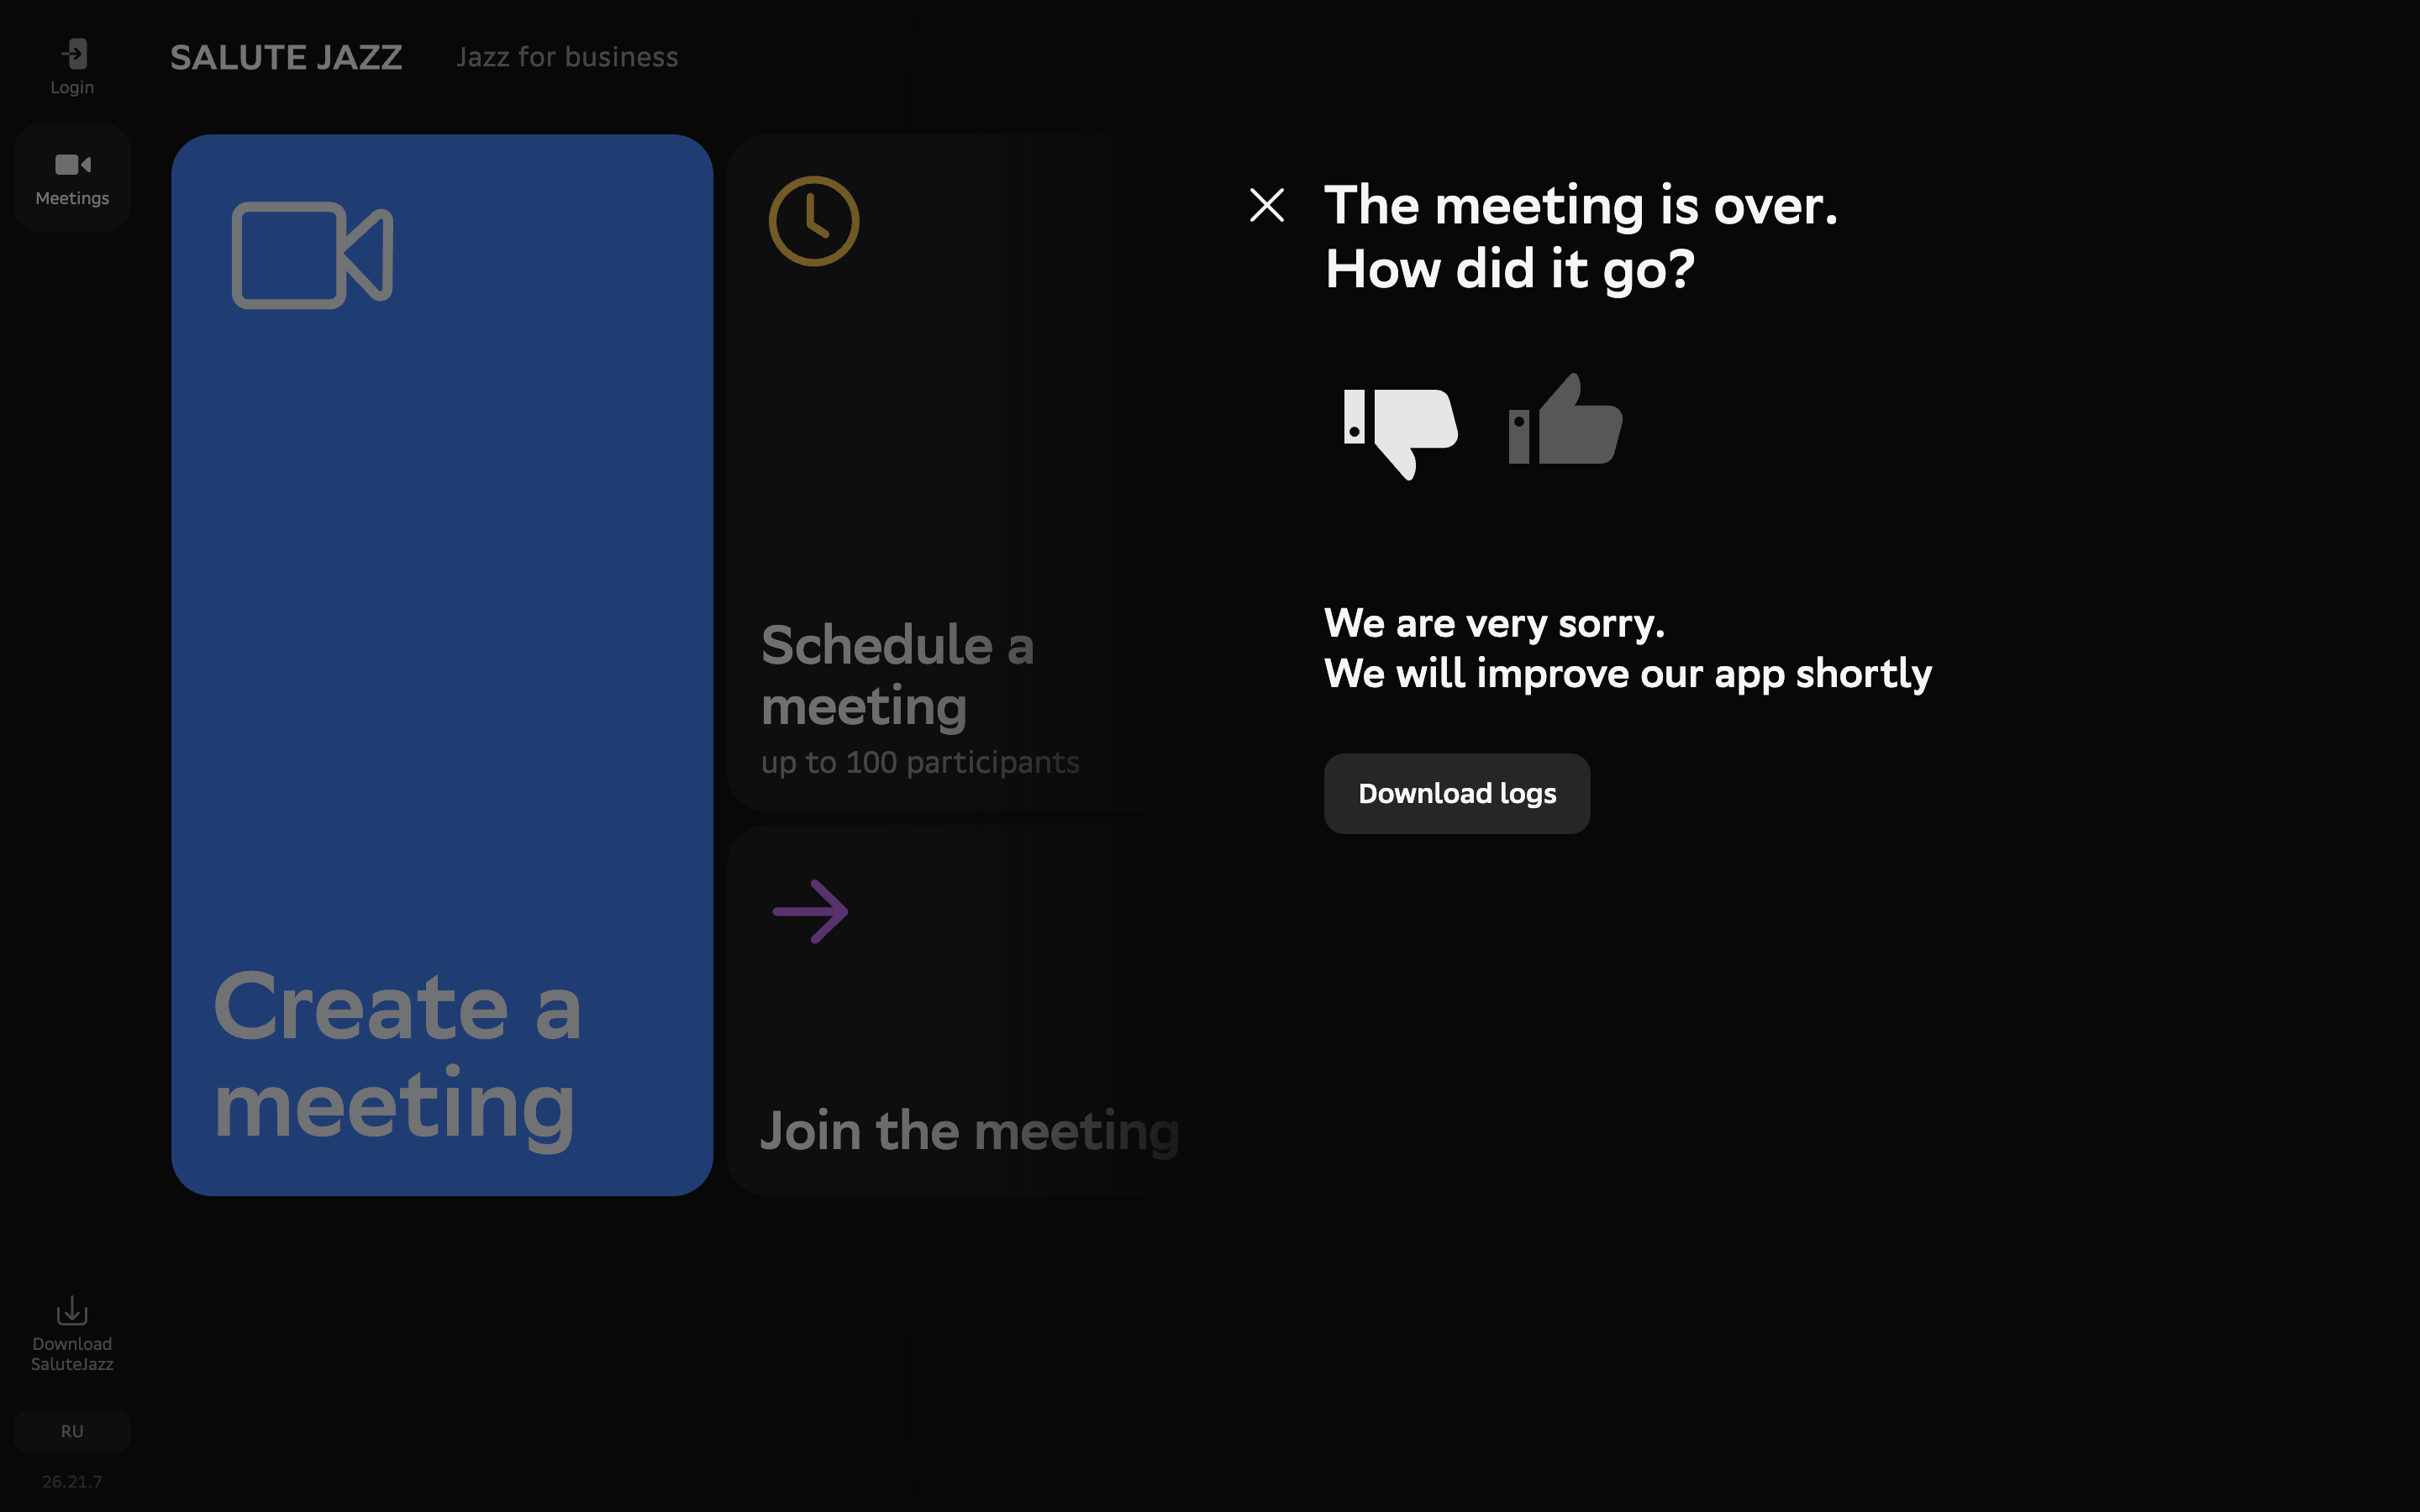Click the 'We are very sorry' message
This screenshot has height=1512, width=2420.
pos(1494,623)
